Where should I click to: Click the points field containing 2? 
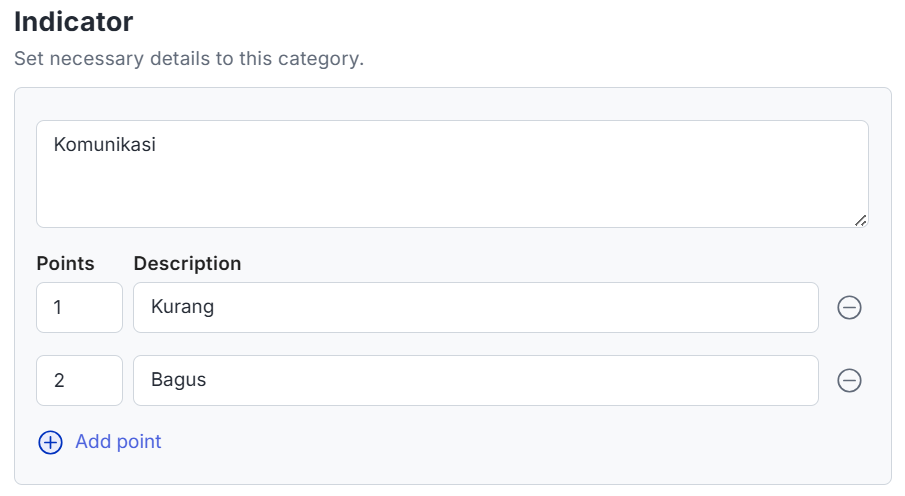[x=79, y=381]
